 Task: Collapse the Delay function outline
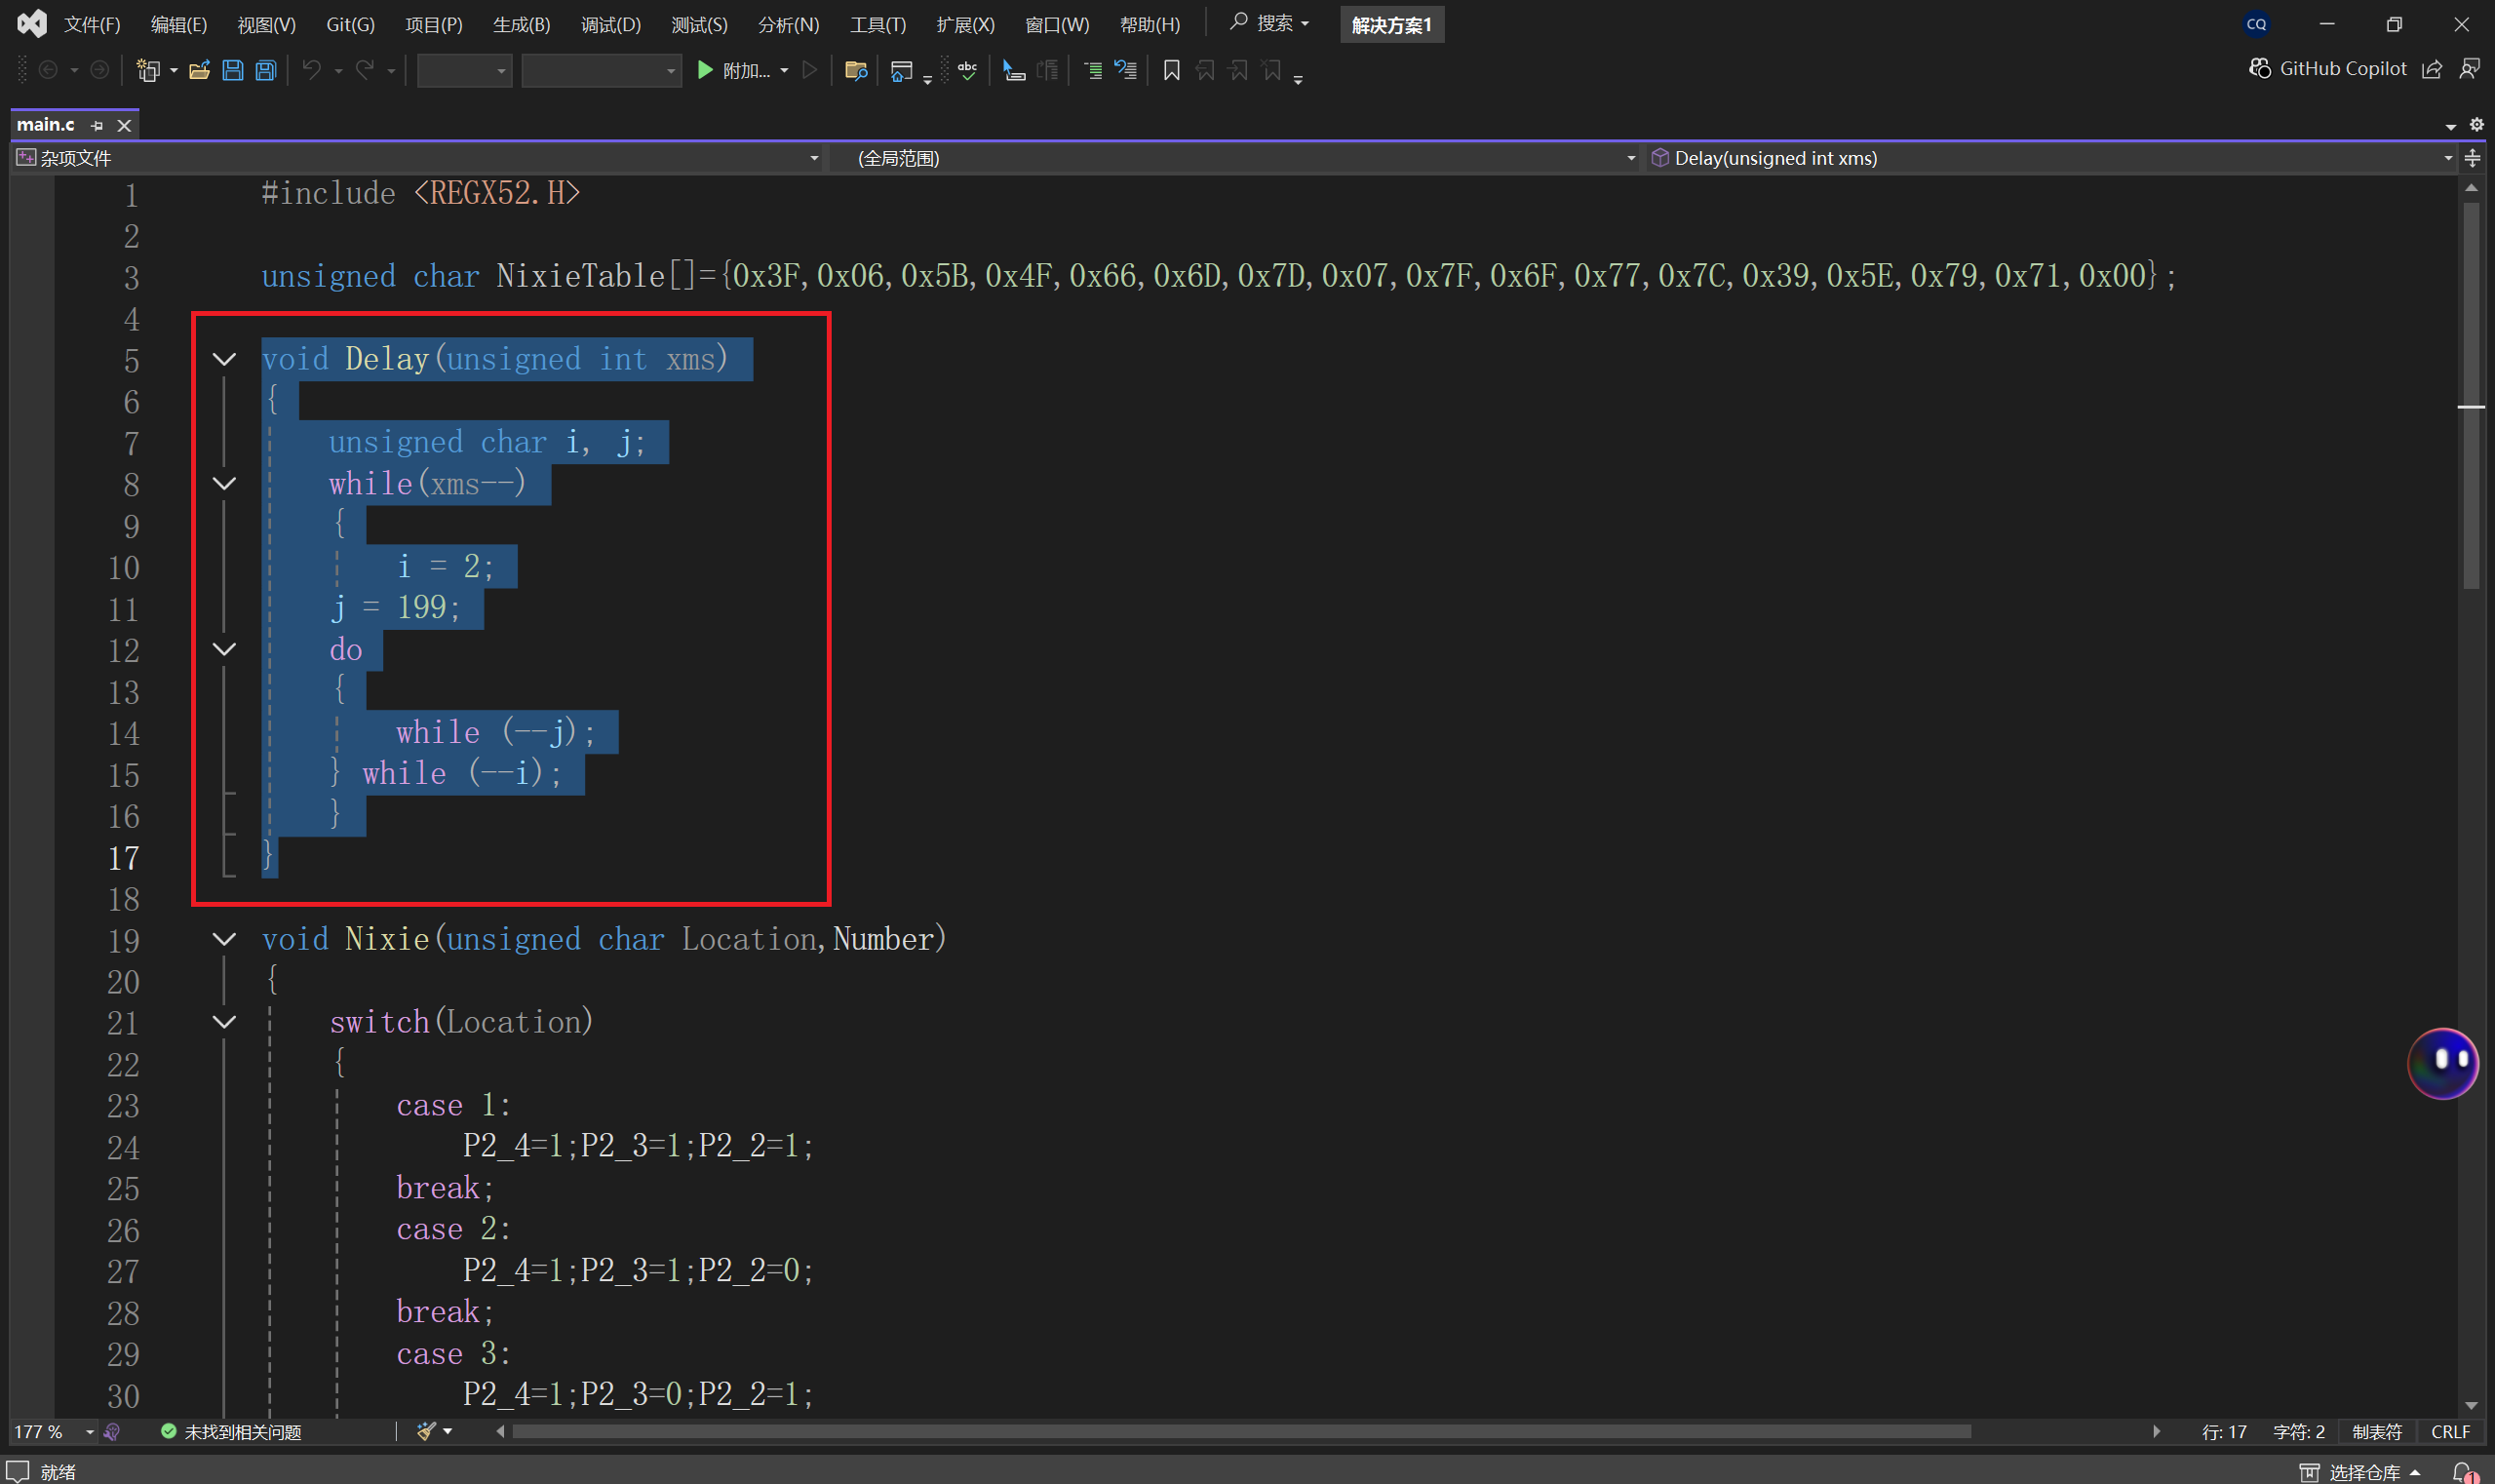[x=225, y=359]
